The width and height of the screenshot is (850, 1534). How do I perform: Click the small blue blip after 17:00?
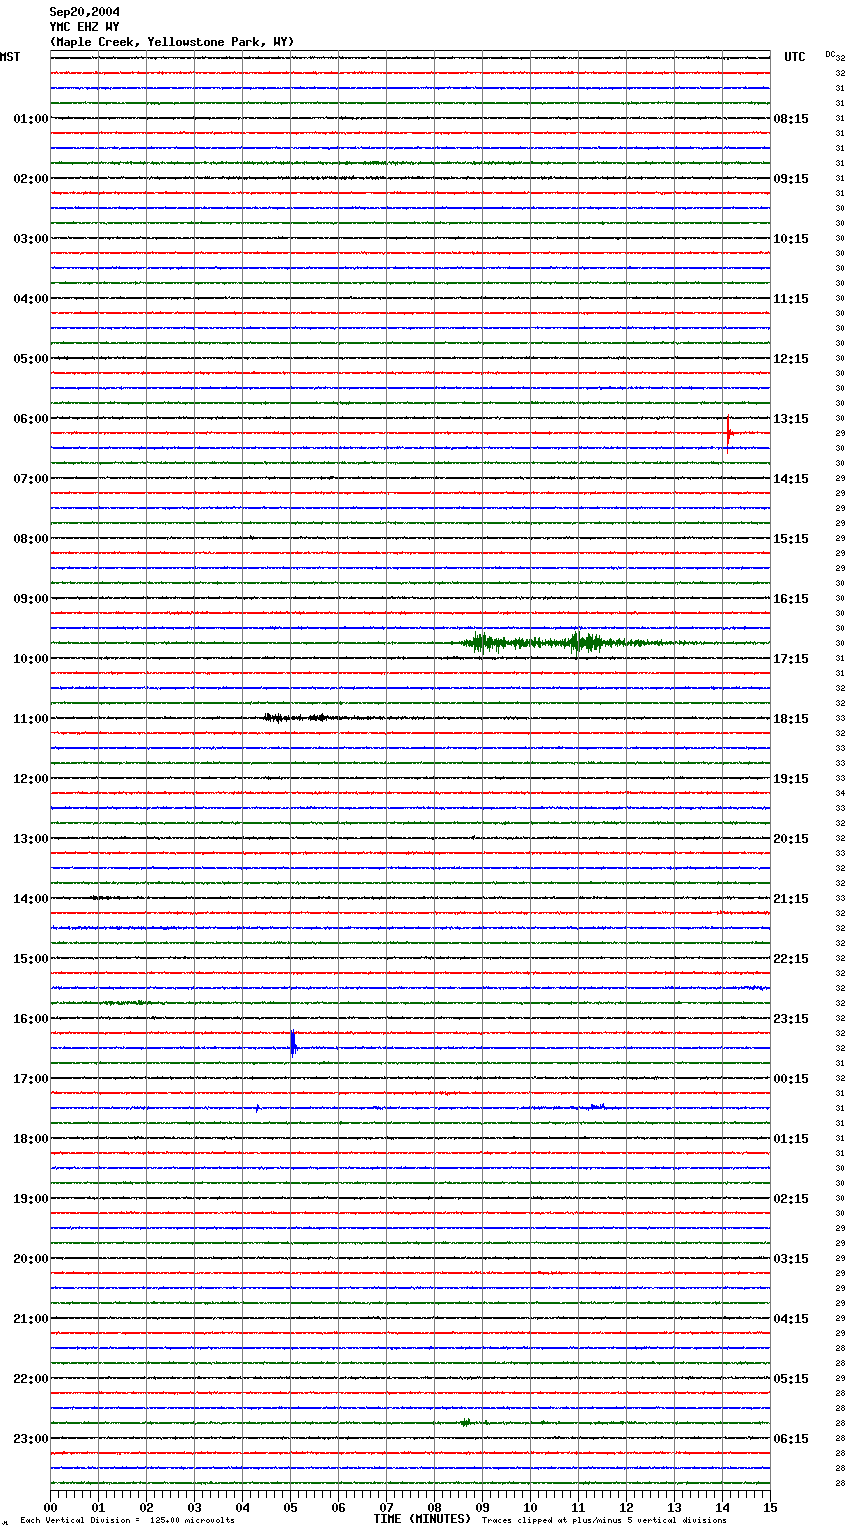tap(257, 1108)
